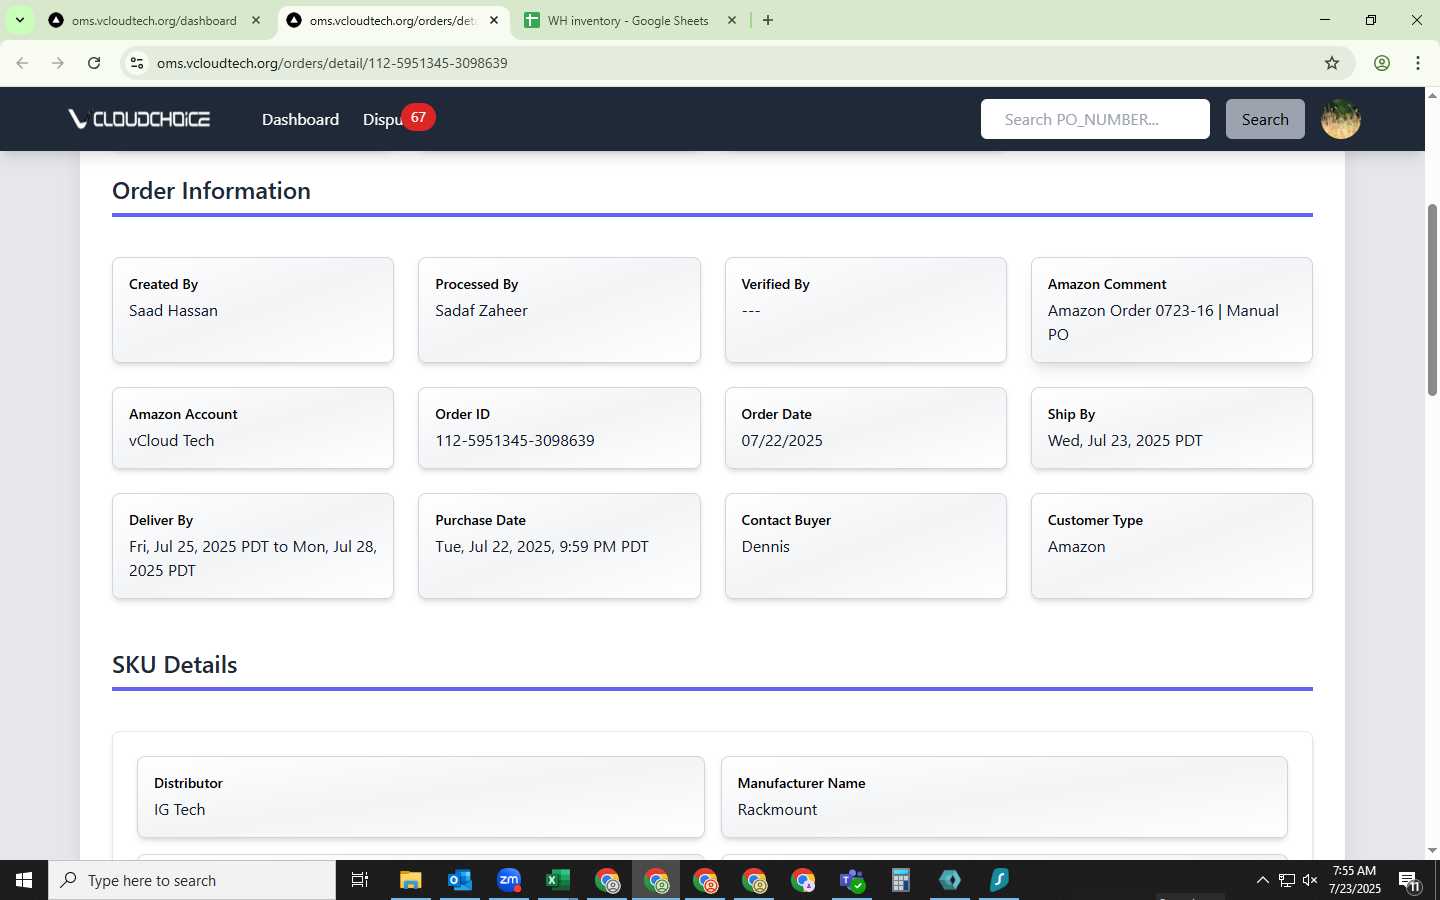1440x900 pixels.
Task: Click Processed By value Sadaf Zaheer
Action: coord(481,311)
